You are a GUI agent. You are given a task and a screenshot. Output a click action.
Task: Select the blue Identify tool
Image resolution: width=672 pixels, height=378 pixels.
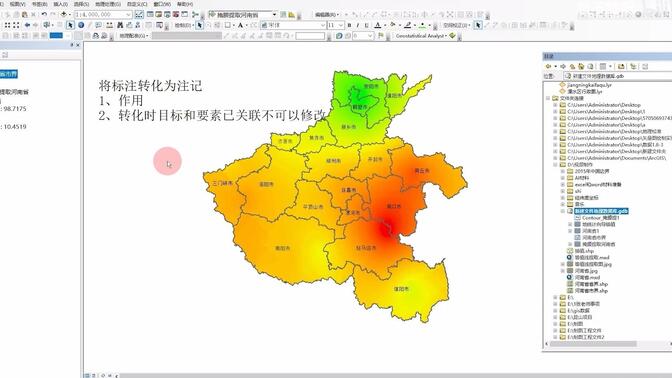tap(81, 25)
